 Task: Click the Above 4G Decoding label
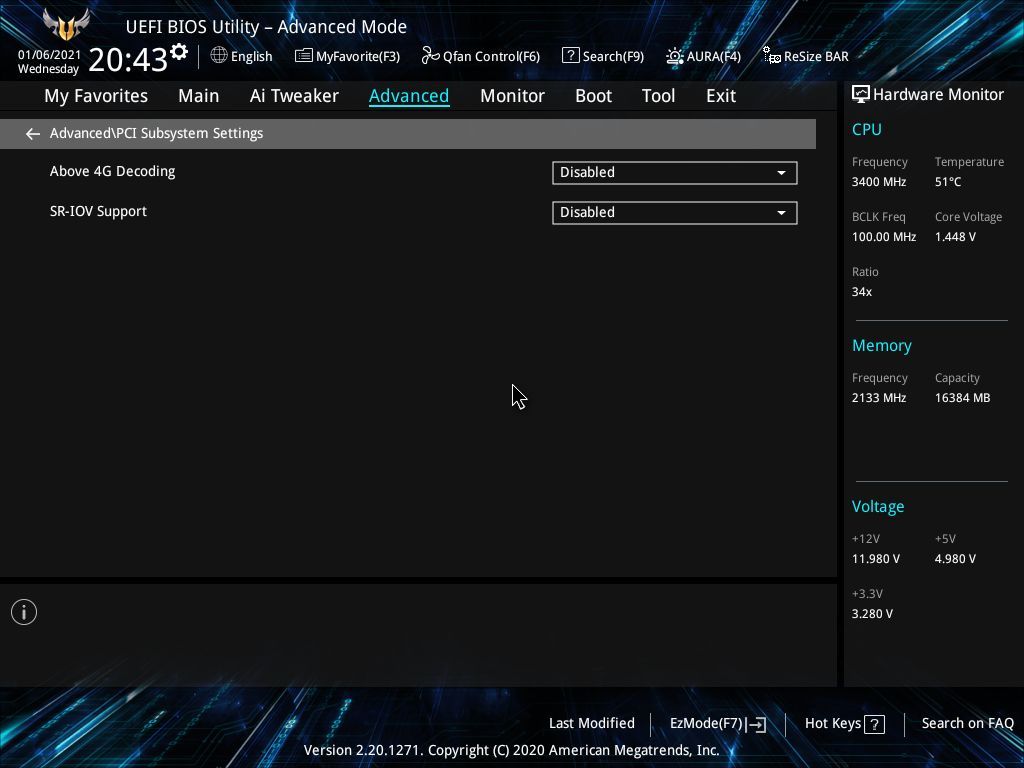pyautogui.click(x=112, y=172)
